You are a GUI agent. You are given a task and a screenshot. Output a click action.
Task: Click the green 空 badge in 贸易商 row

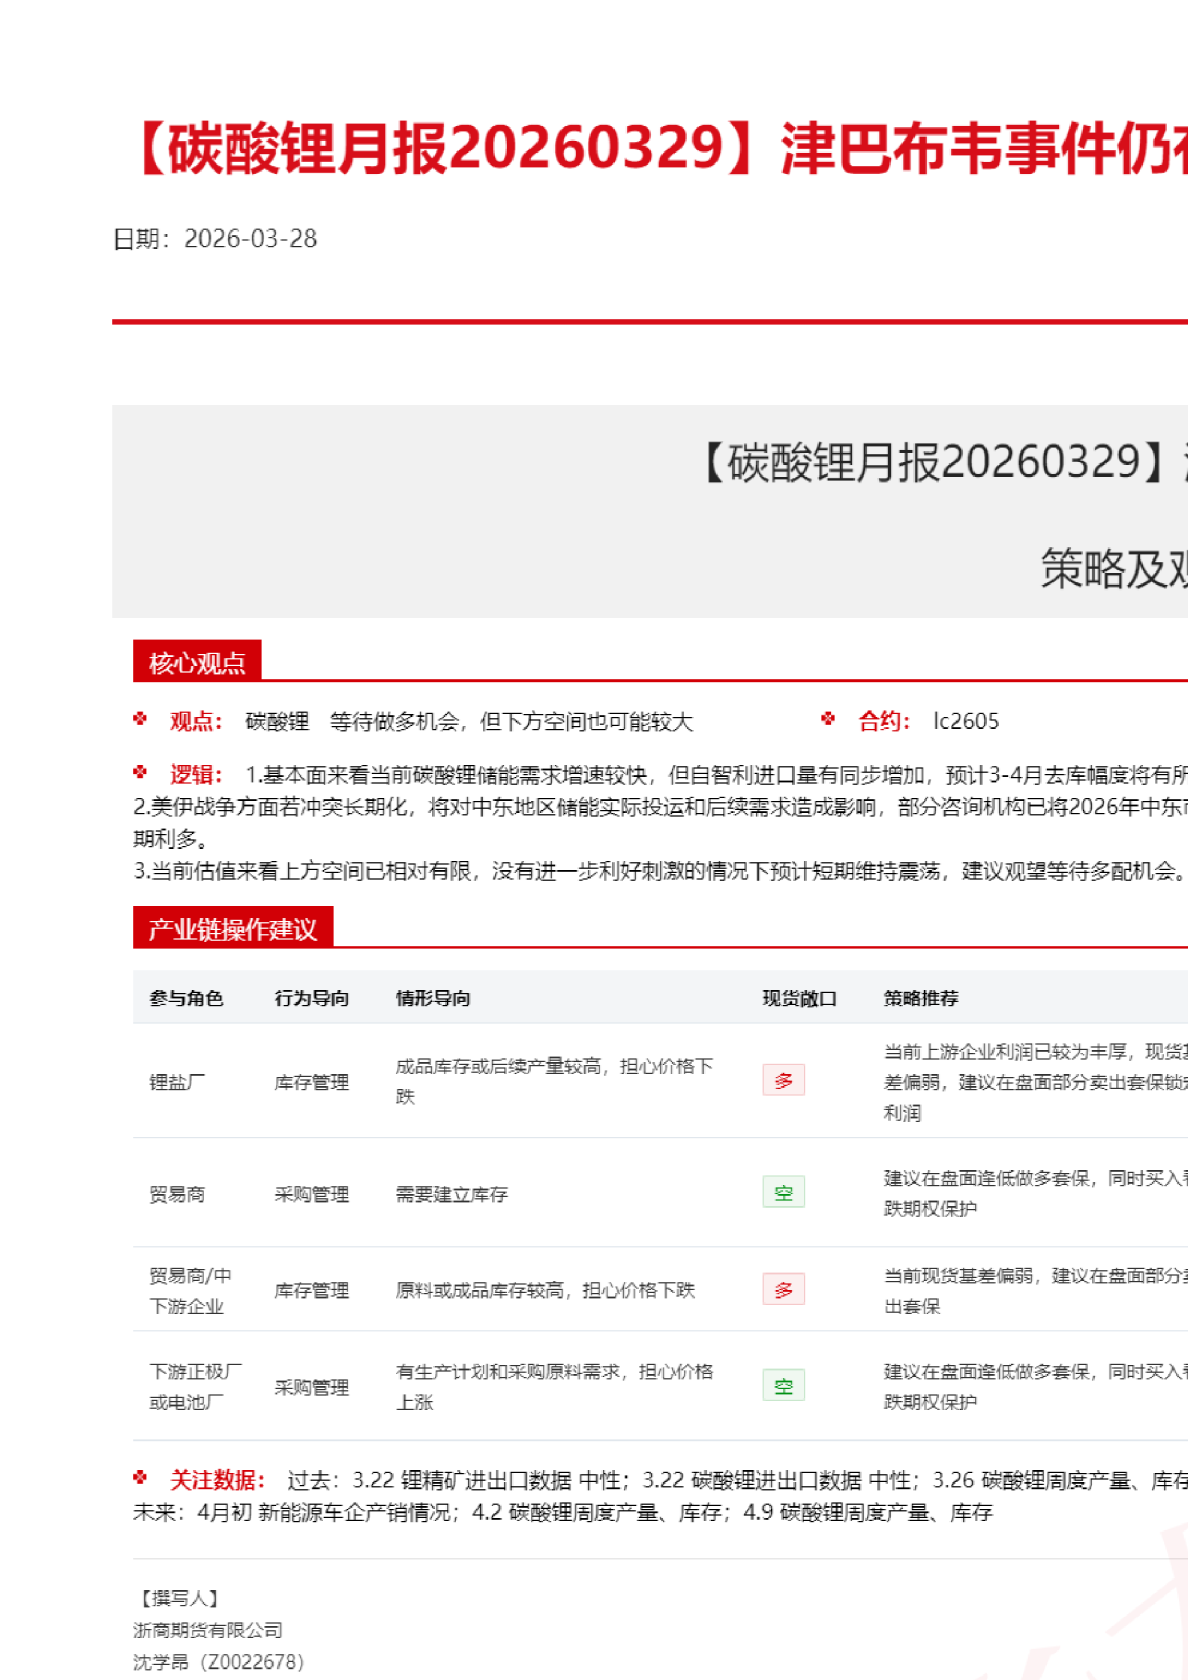coord(783,1192)
